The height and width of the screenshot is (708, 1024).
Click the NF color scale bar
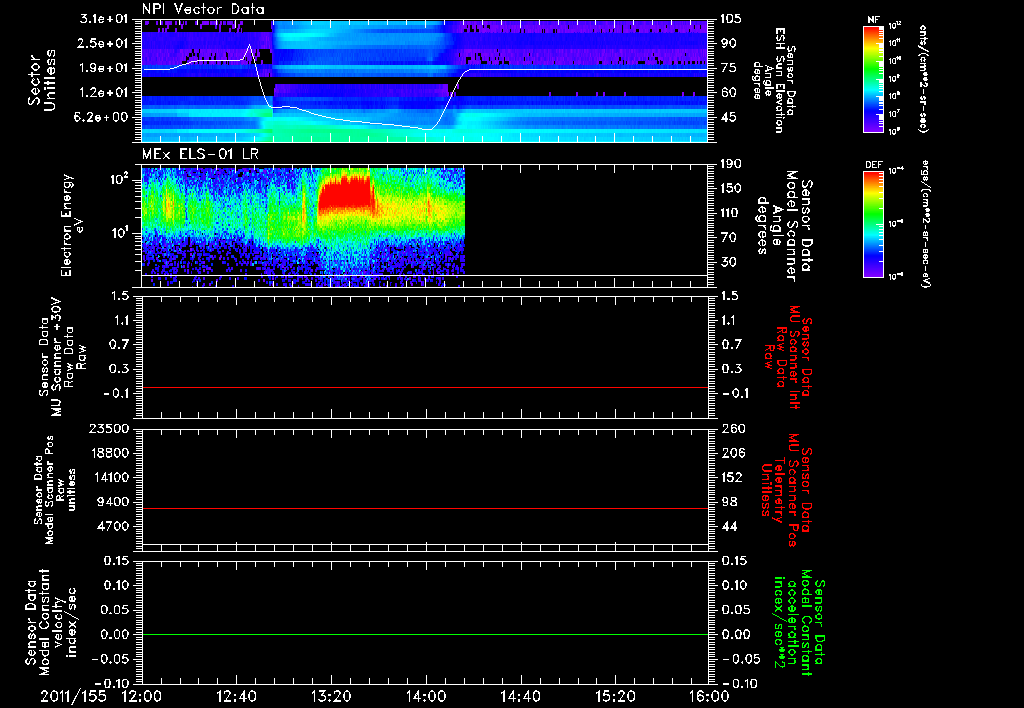(874, 78)
